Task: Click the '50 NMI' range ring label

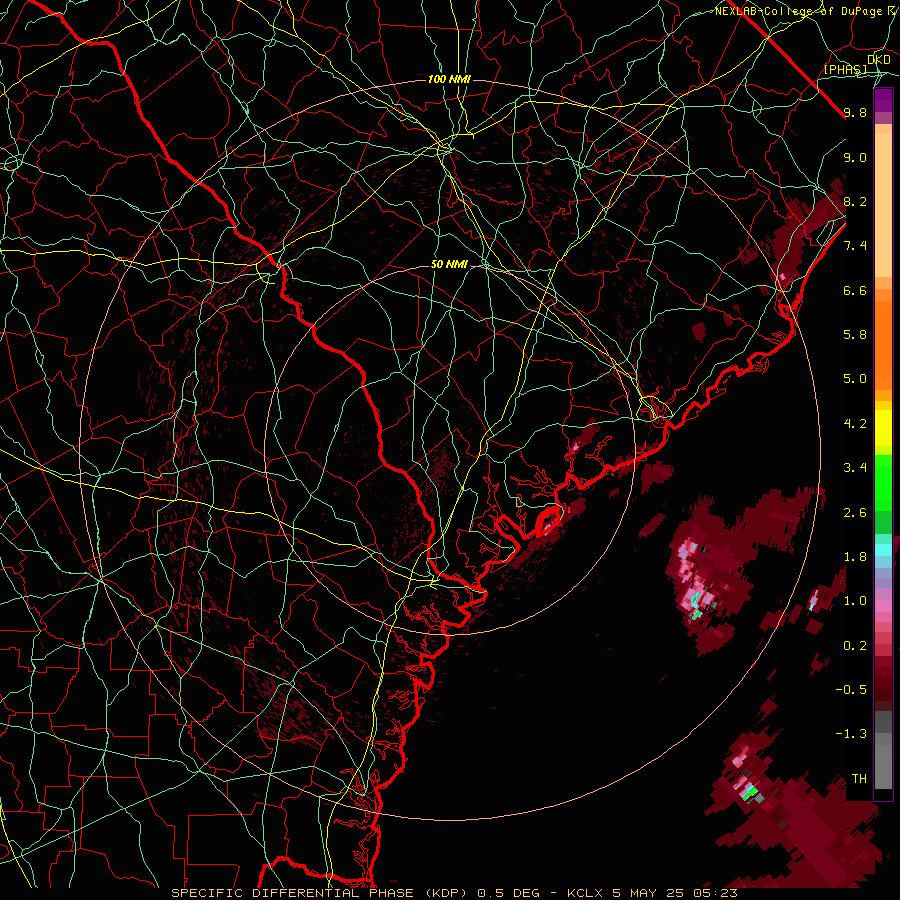Action: pos(449,264)
